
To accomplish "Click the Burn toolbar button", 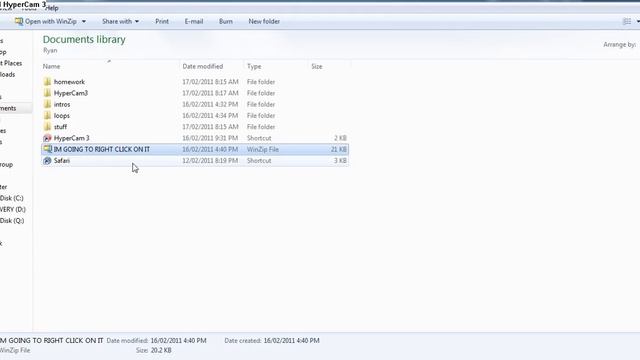I will pos(226,21).
